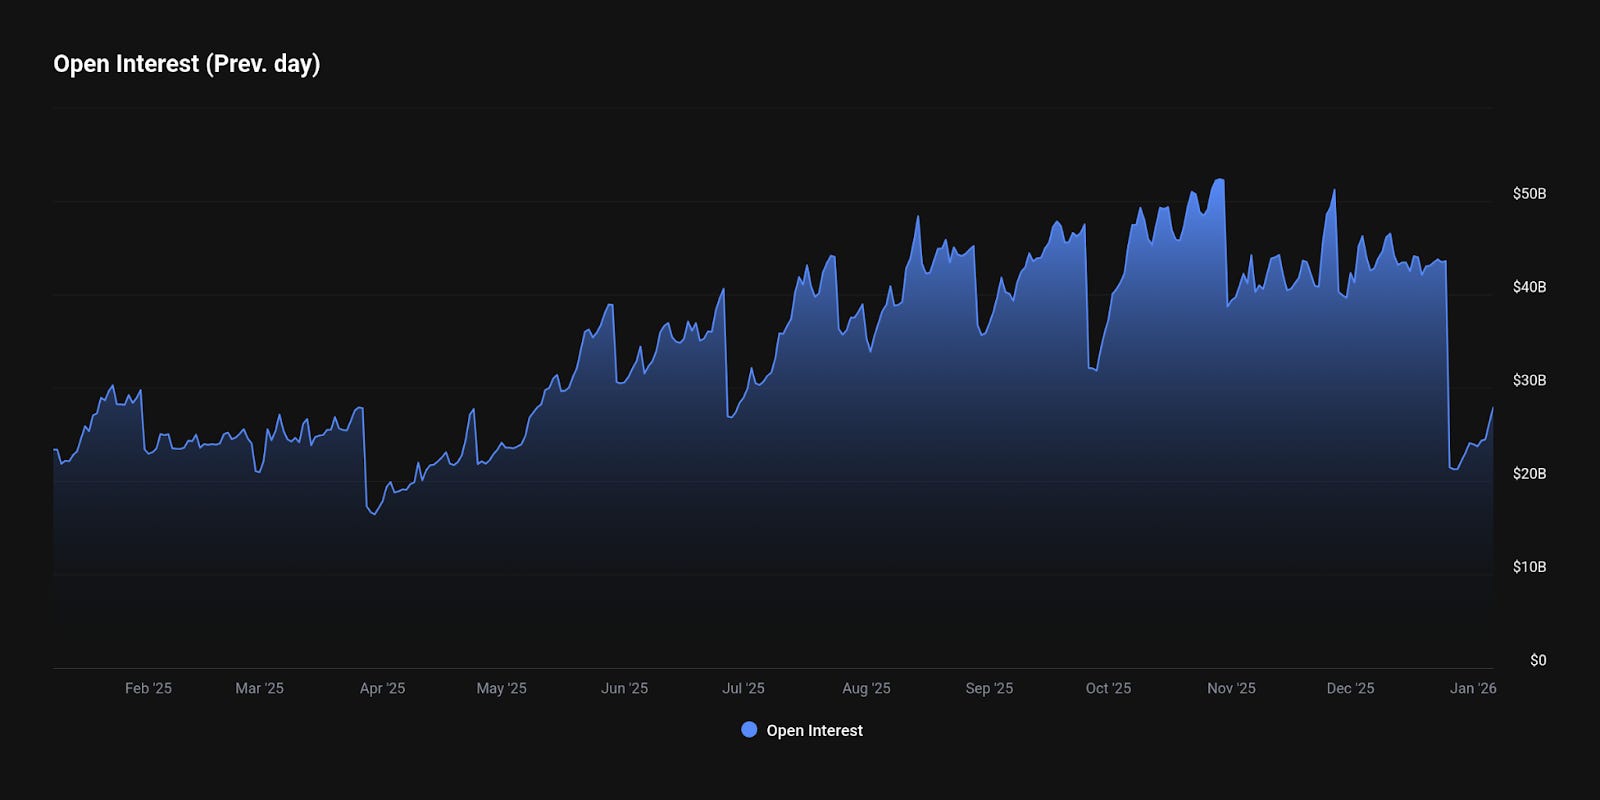Click the Nov '25 axis label
This screenshot has width=1600, height=800.
pyautogui.click(x=1231, y=688)
